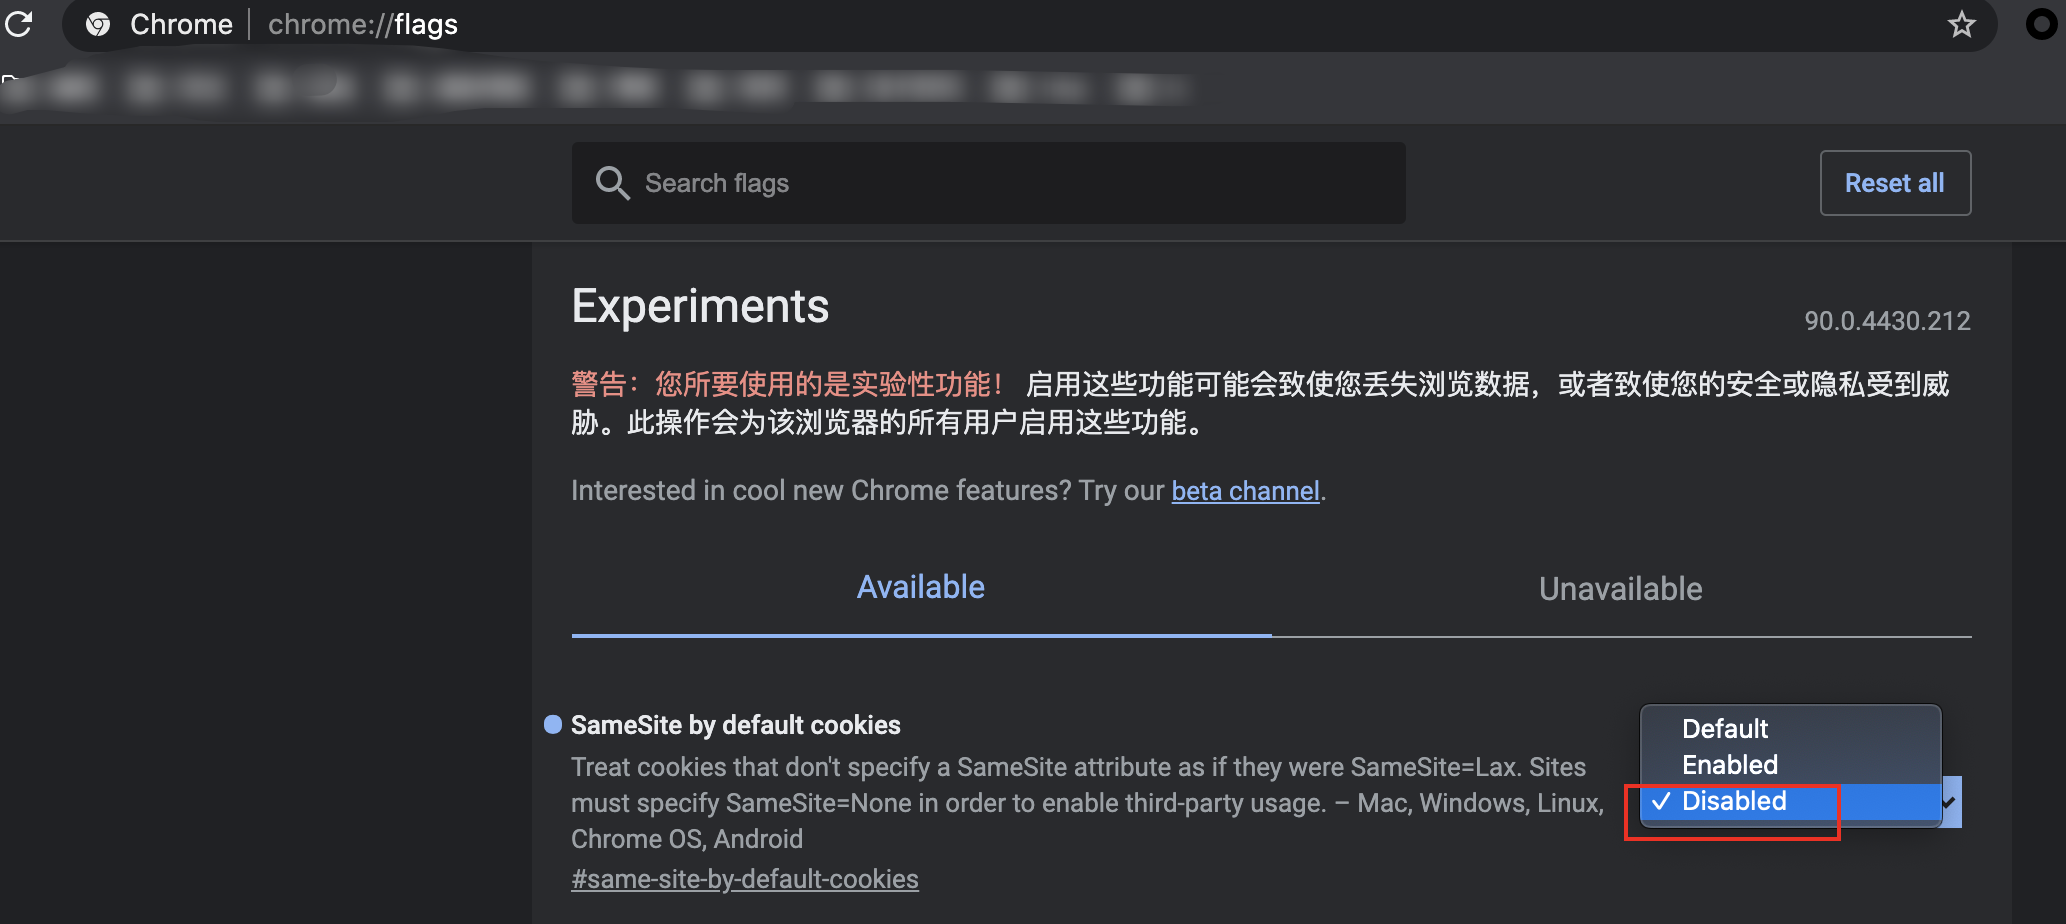The height and width of the screenshot is (924, 2066).
Task: Open the beta channel link
Action: click(1245, 490)
